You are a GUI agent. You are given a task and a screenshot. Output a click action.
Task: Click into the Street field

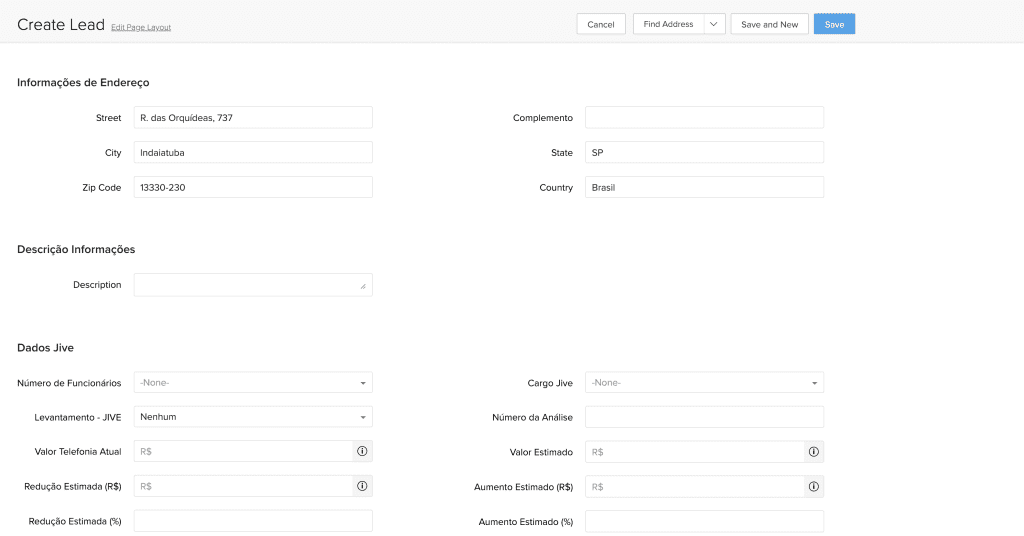tap(253, 118)
